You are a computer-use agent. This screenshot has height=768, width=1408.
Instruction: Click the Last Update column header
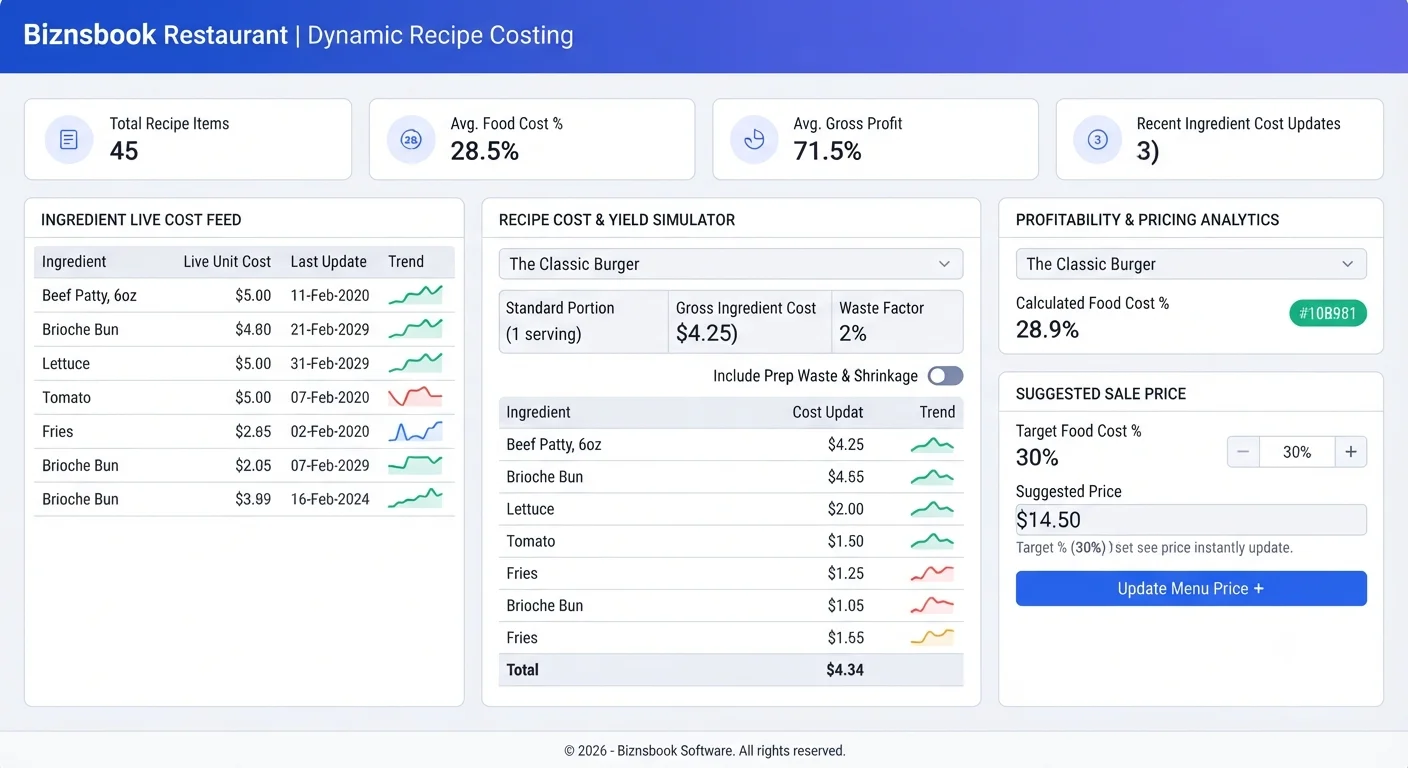tap(329, 262)
